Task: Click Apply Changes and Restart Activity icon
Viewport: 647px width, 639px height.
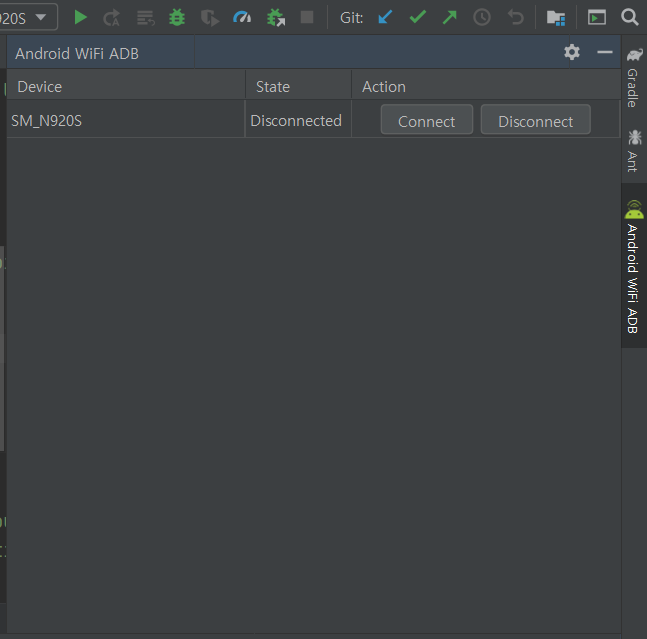Action: click(x=111, y=18)
